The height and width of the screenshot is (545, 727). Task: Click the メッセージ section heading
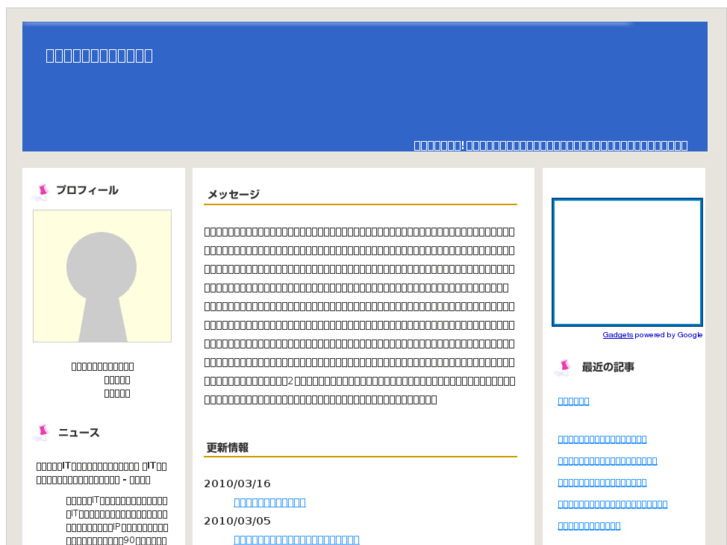point(233,195)
